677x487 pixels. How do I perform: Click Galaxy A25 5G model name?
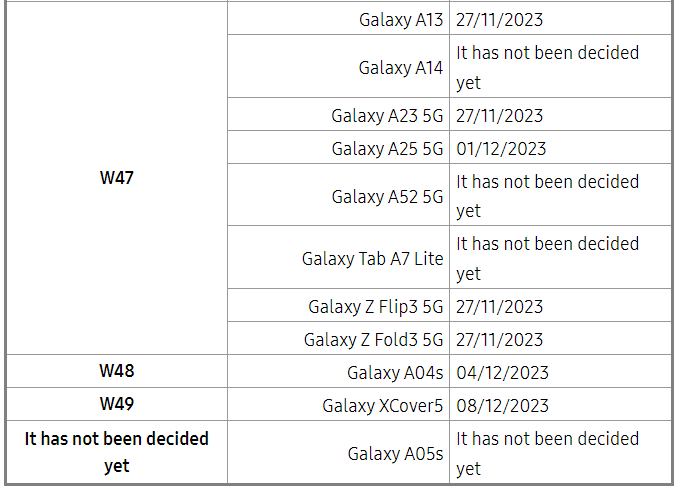pos(387,149)
